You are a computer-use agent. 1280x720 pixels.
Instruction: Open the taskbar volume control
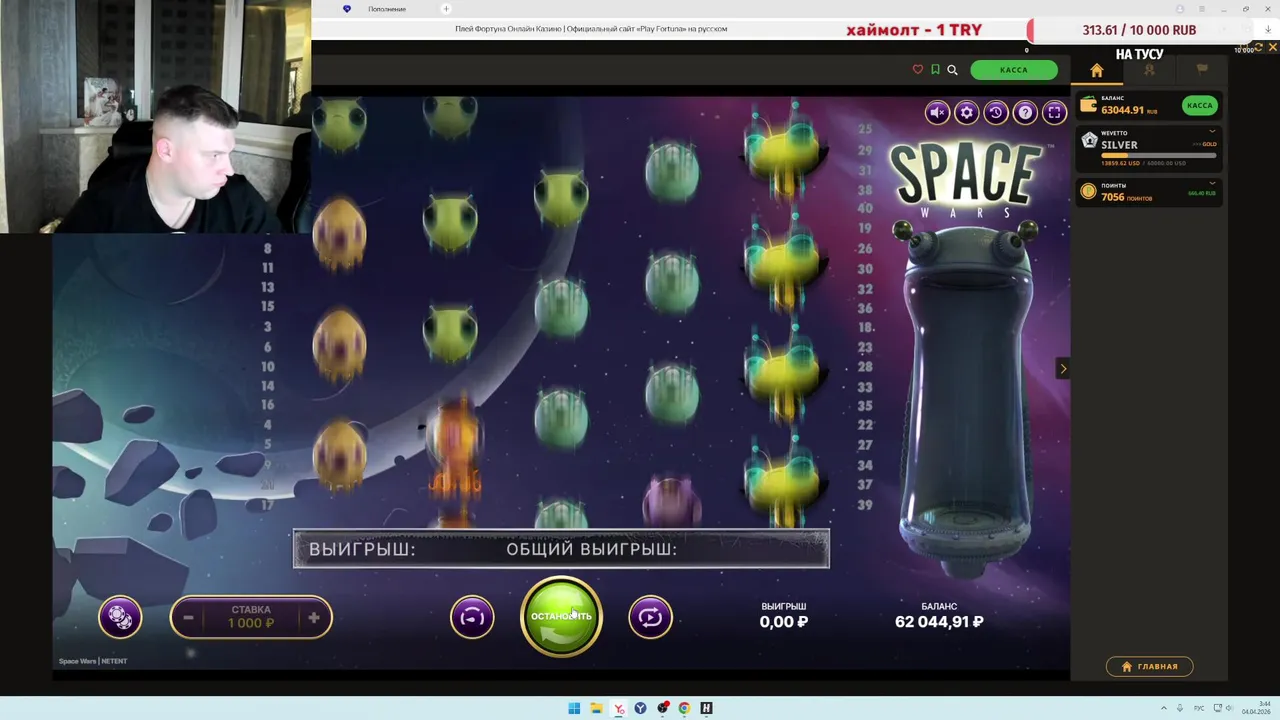(x=1229, y=708)
